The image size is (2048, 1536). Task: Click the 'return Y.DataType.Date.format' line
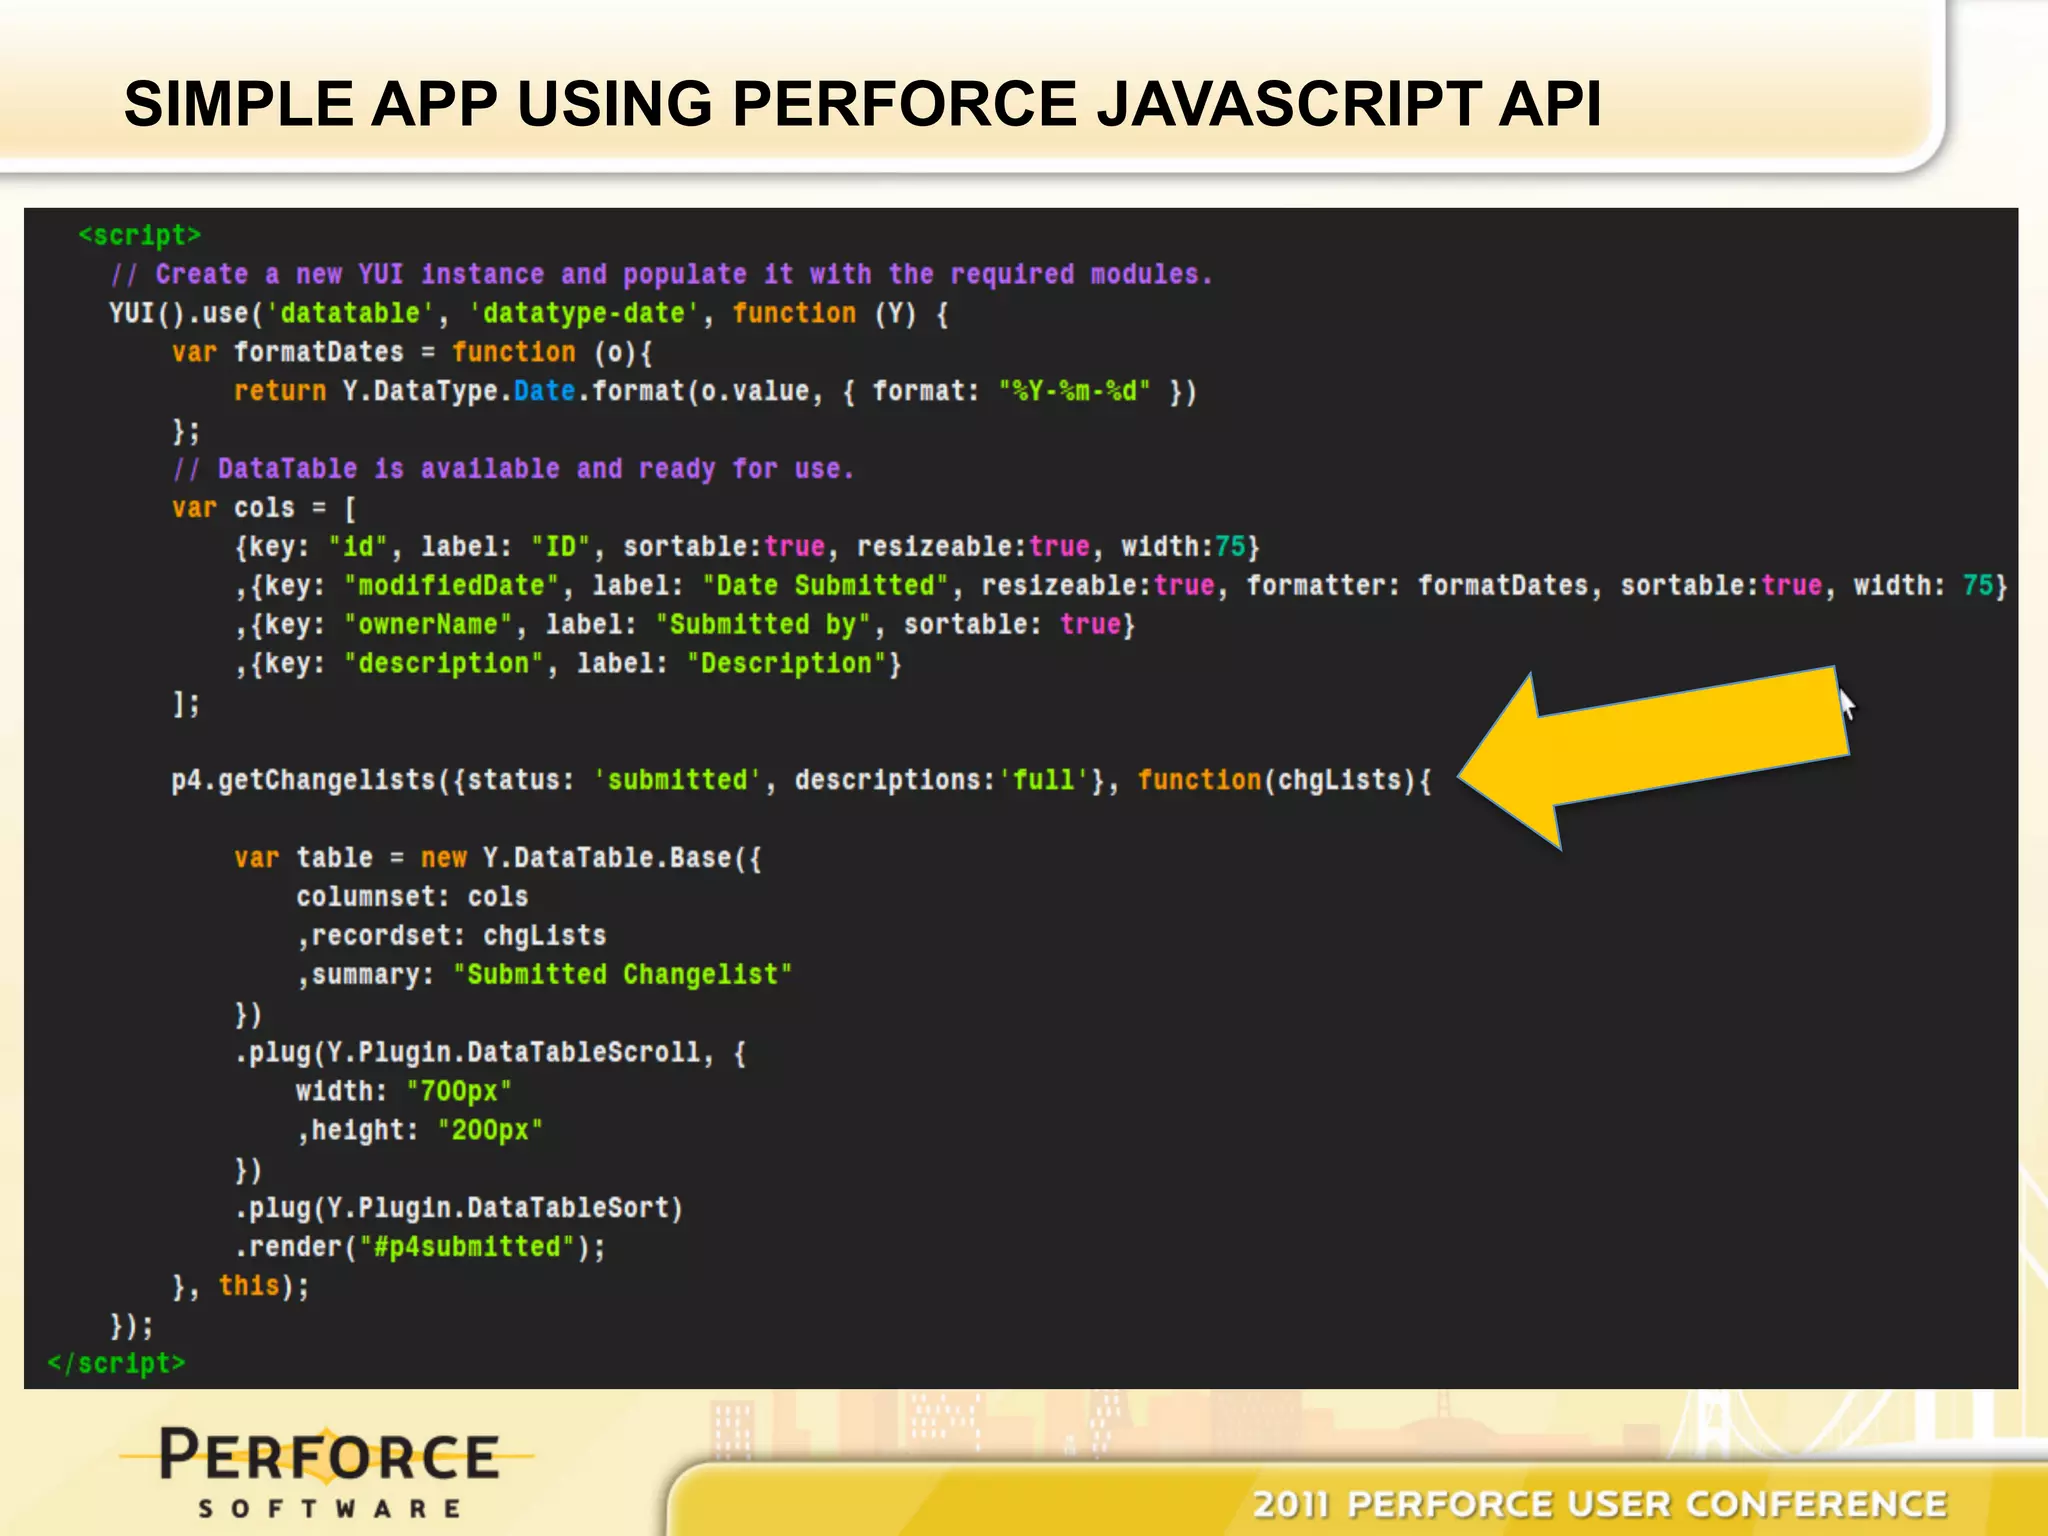715,391
